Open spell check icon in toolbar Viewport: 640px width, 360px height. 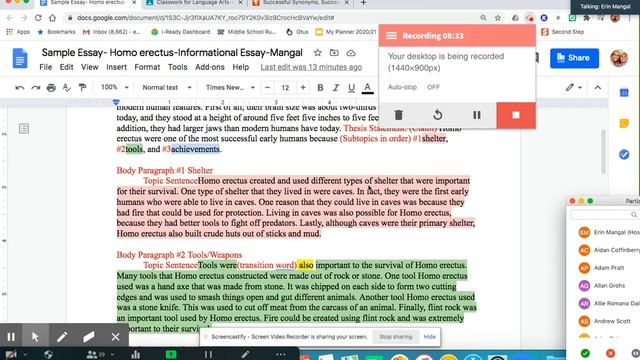[x=67, y=87]
